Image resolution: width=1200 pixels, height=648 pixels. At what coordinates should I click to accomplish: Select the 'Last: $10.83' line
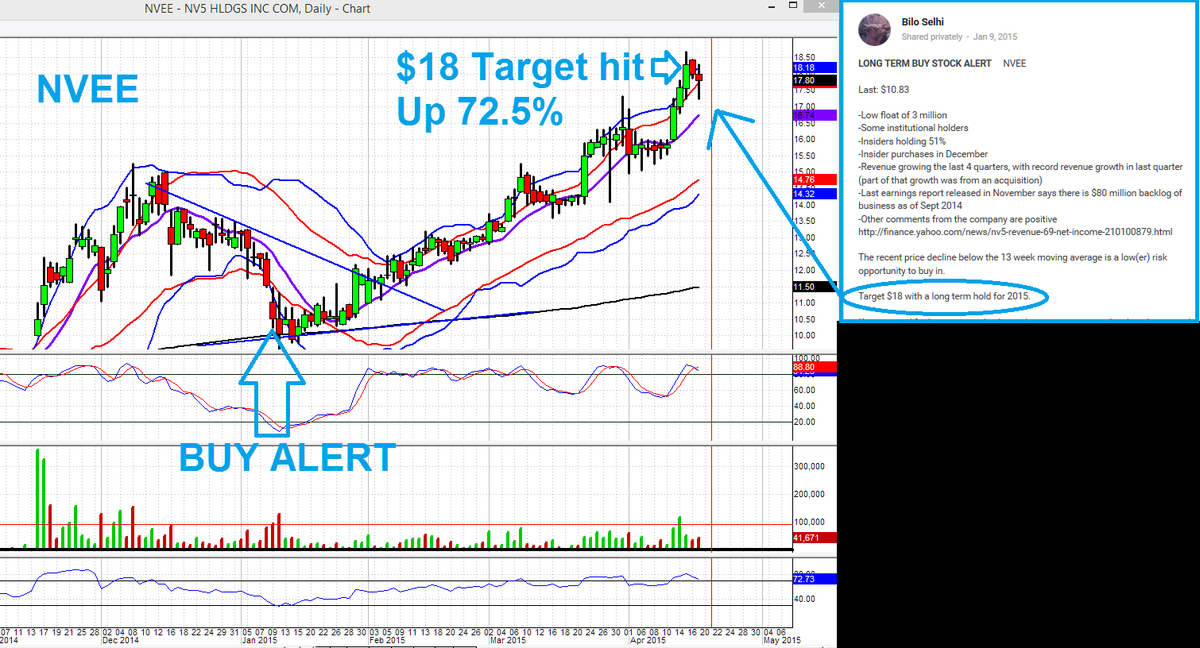click(882, 90)
